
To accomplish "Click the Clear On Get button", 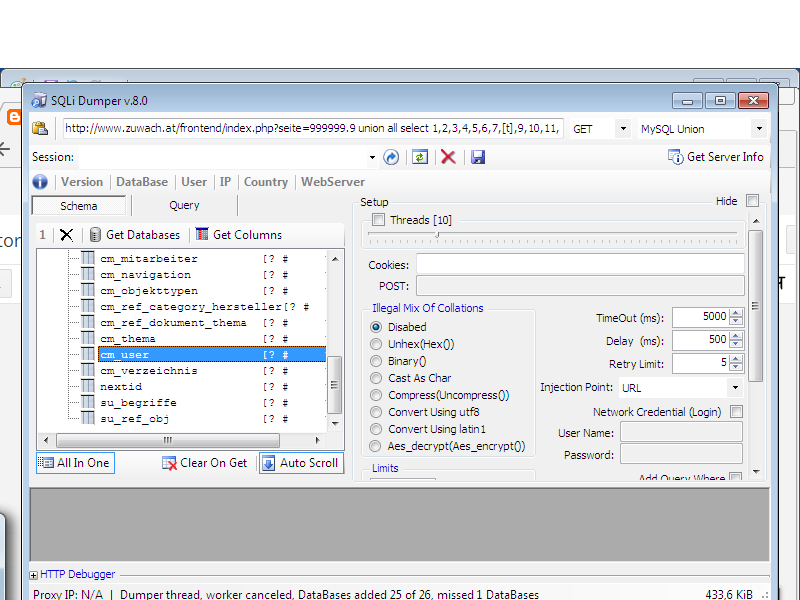I will tap(204, 463).
